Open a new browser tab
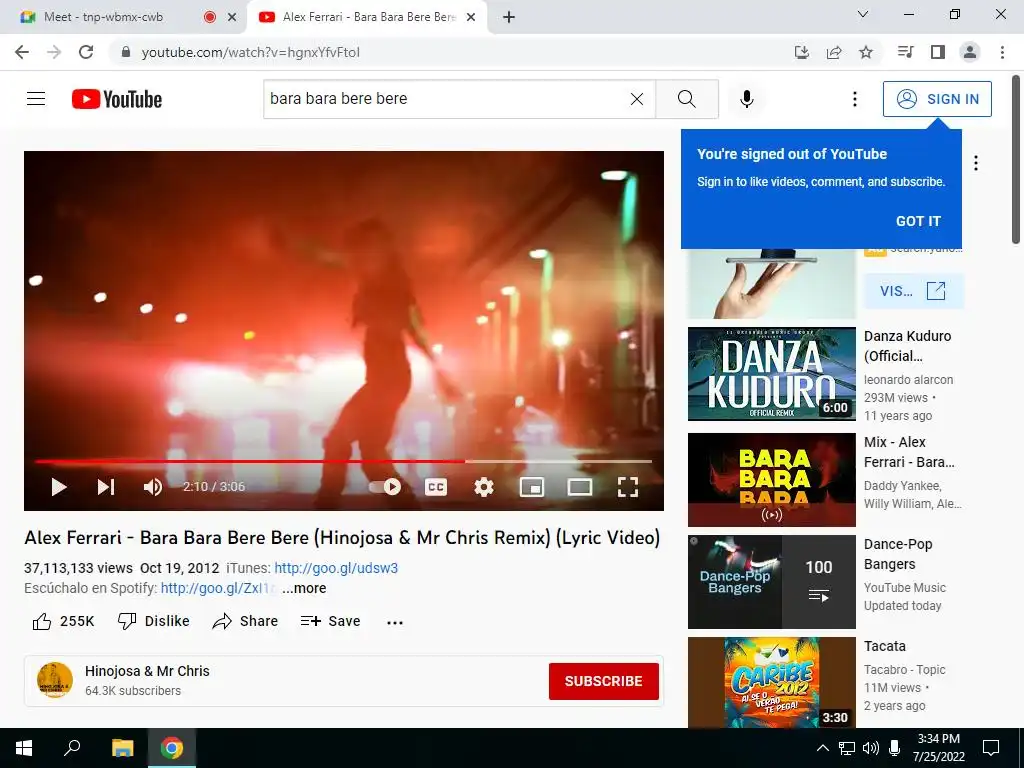The height and width of the screenshot is (768, 1024). pyautogui.click(x=509, y=17)
